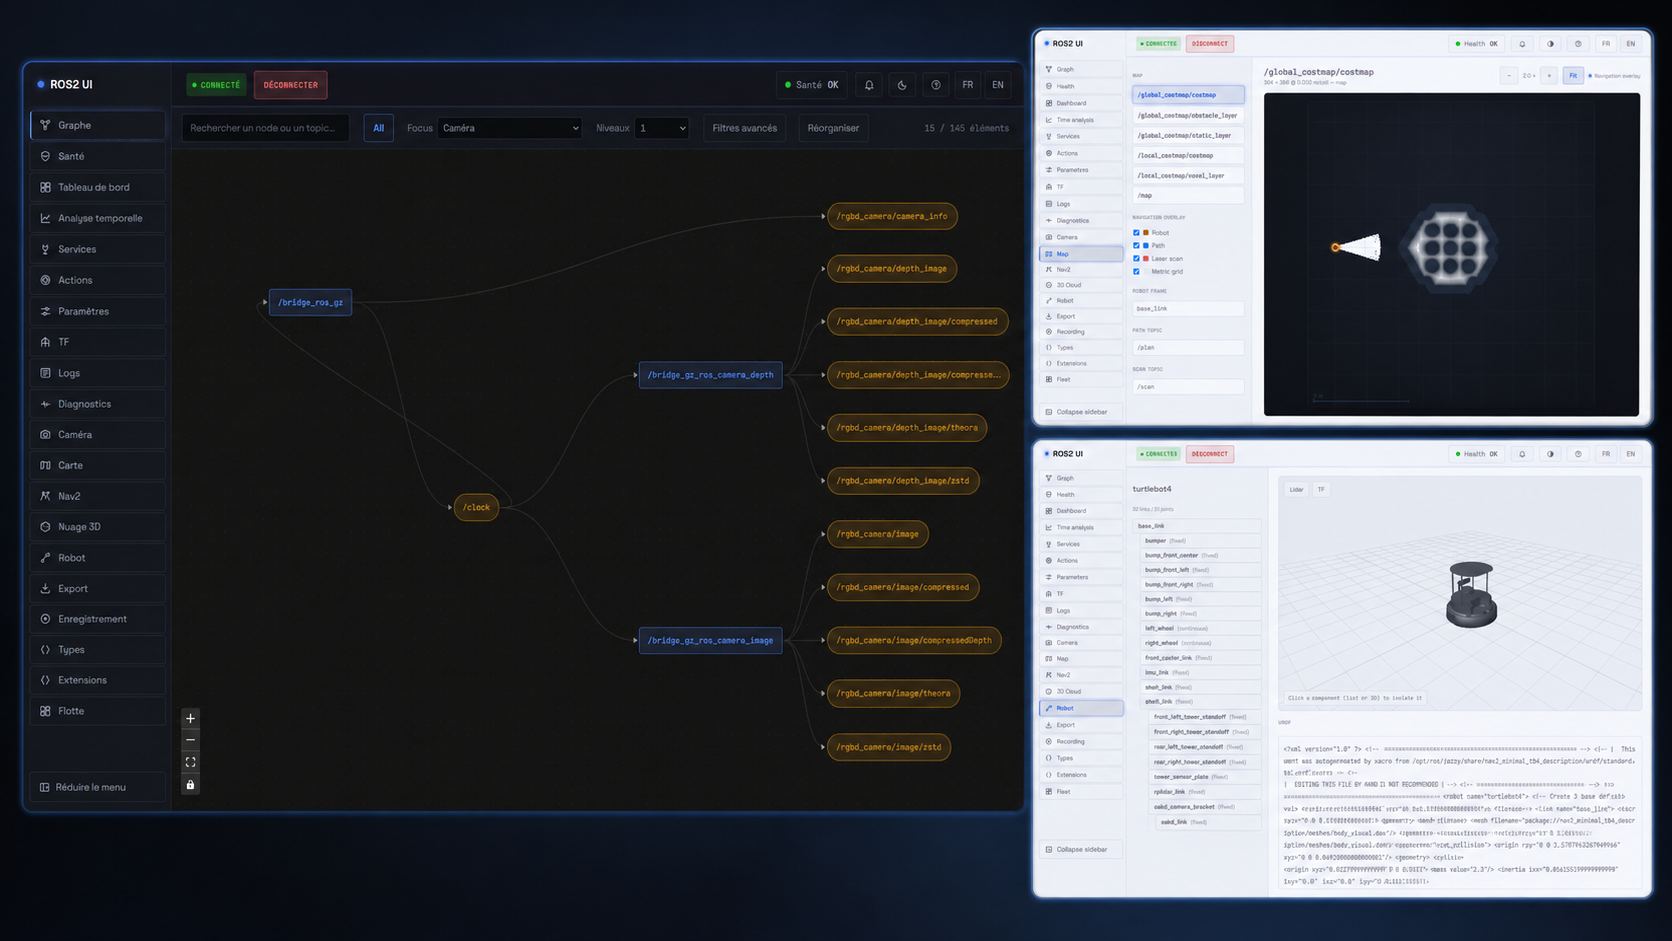Click the /scan scan topic field

(1188, 386)
